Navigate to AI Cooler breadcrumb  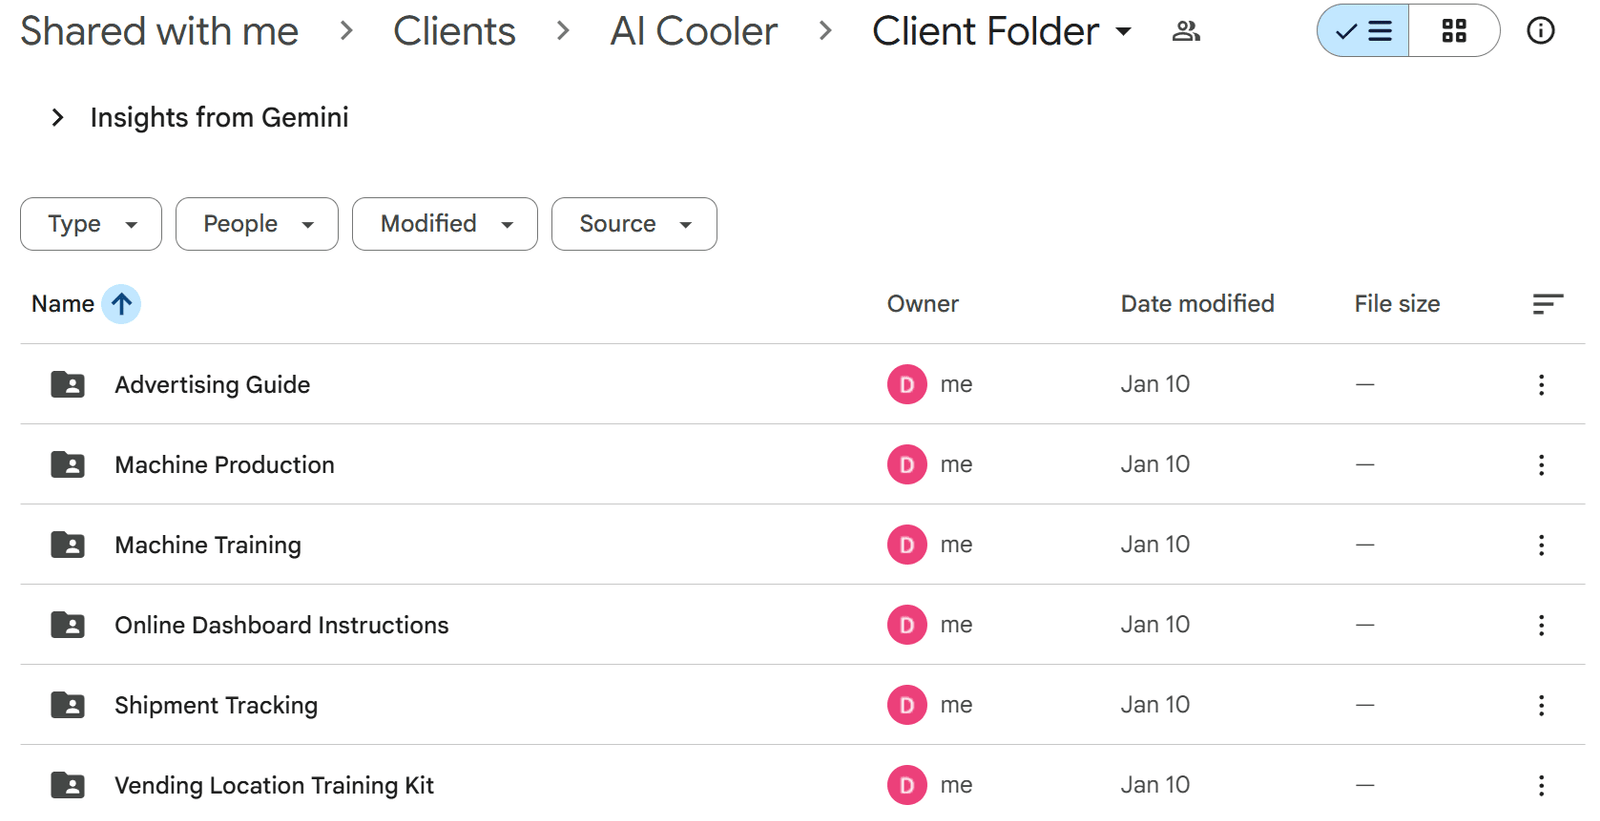click(x=693, y=32)
